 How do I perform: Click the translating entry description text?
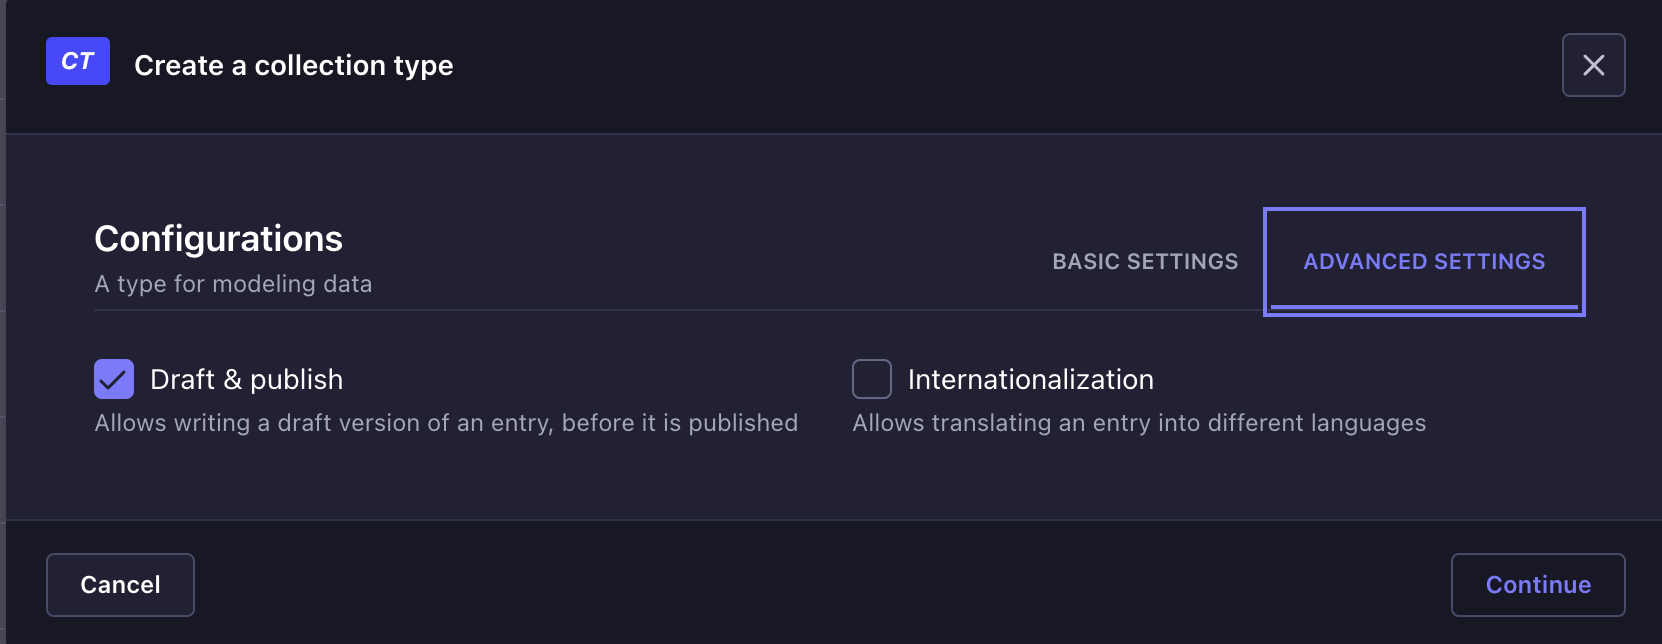(x=1139, y=423)
